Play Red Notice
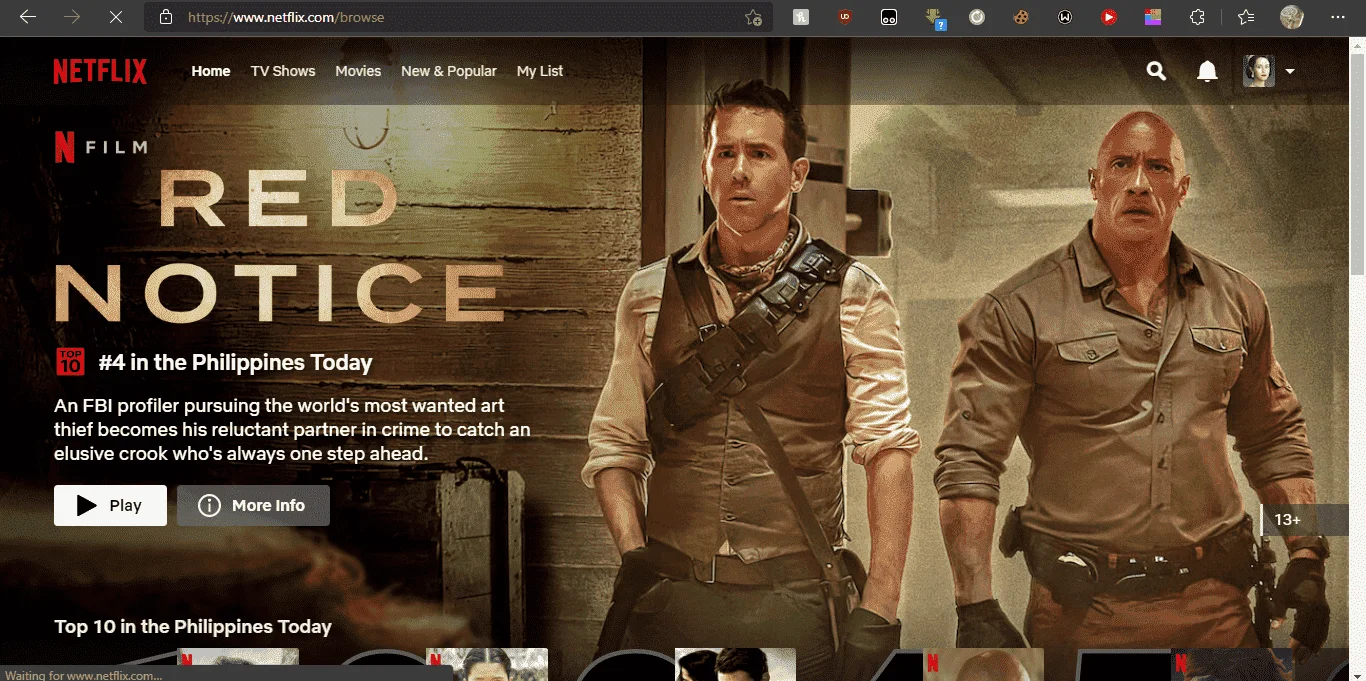Image resolution: width=1366 pixels, height=681 pixels. [x=110, y=505]
